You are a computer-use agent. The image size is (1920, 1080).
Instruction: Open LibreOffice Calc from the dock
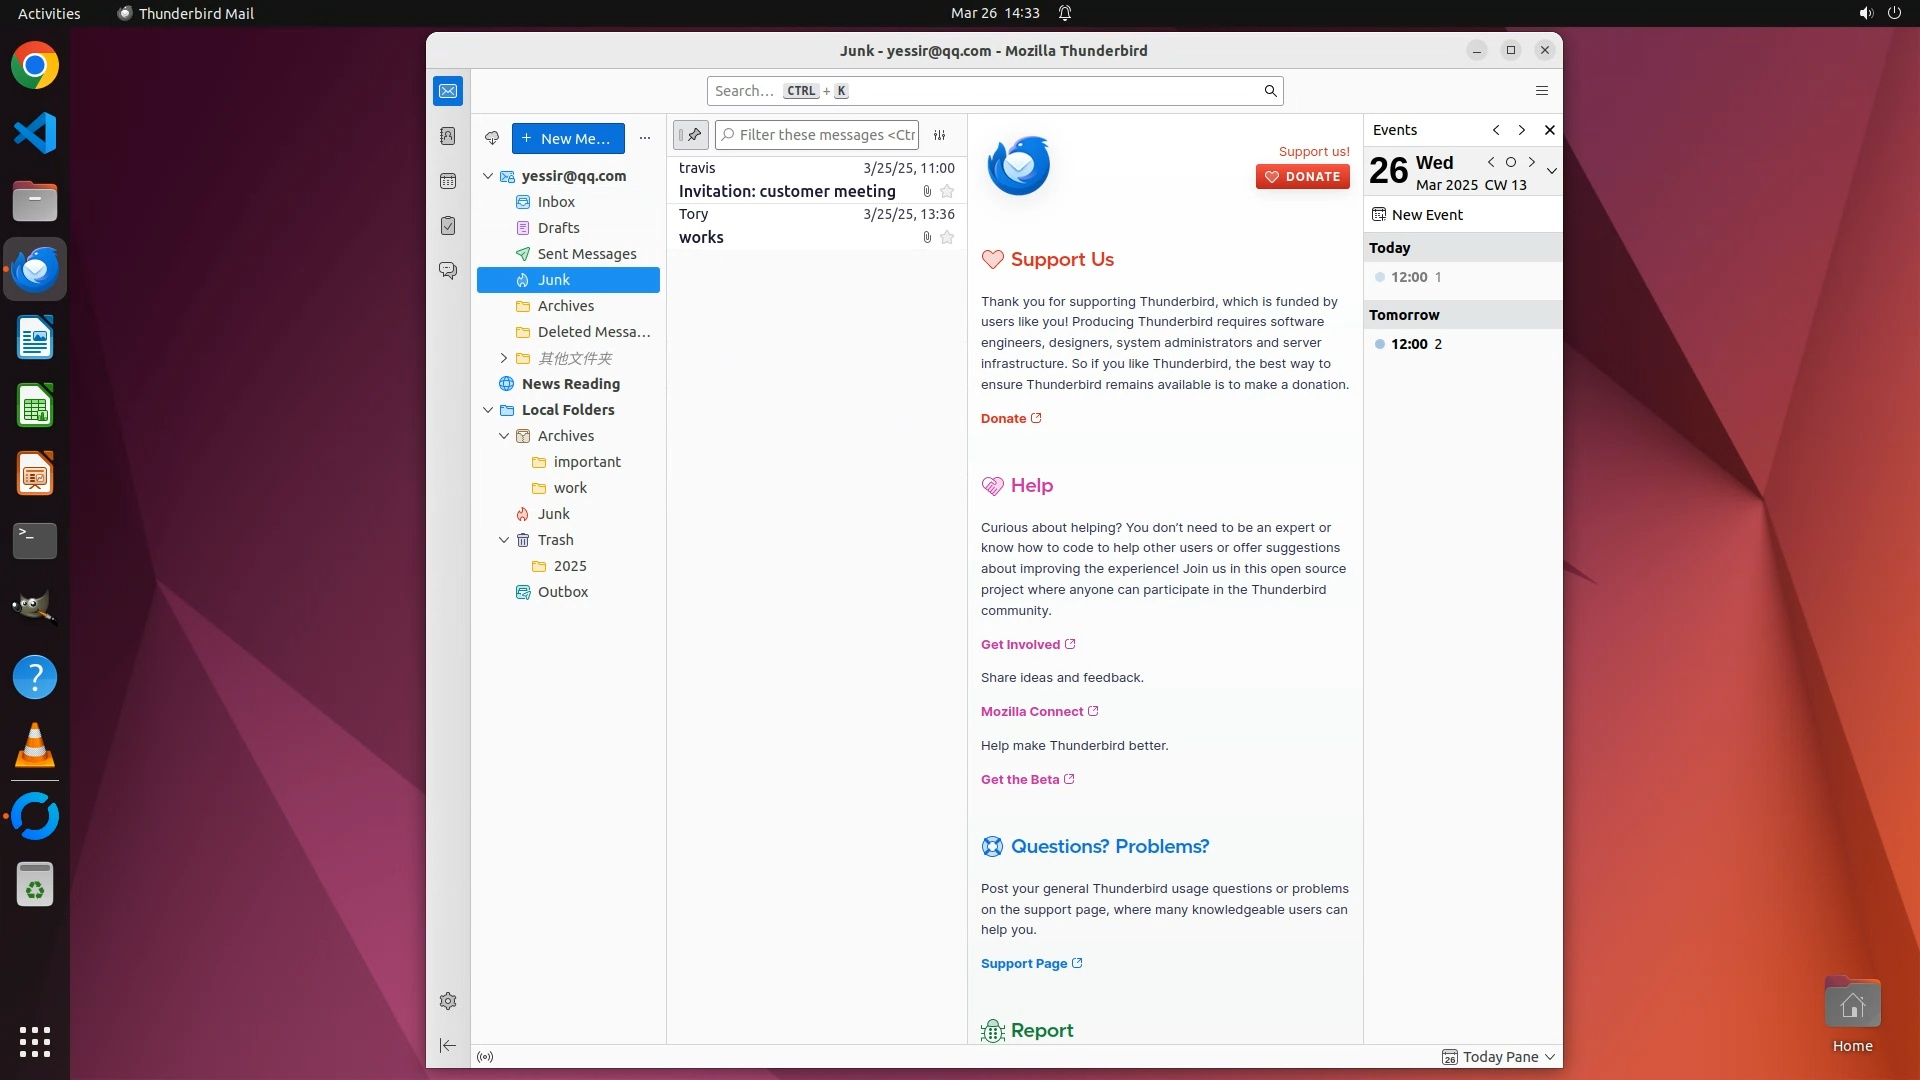pyautogui.click(x=35, y=407)
